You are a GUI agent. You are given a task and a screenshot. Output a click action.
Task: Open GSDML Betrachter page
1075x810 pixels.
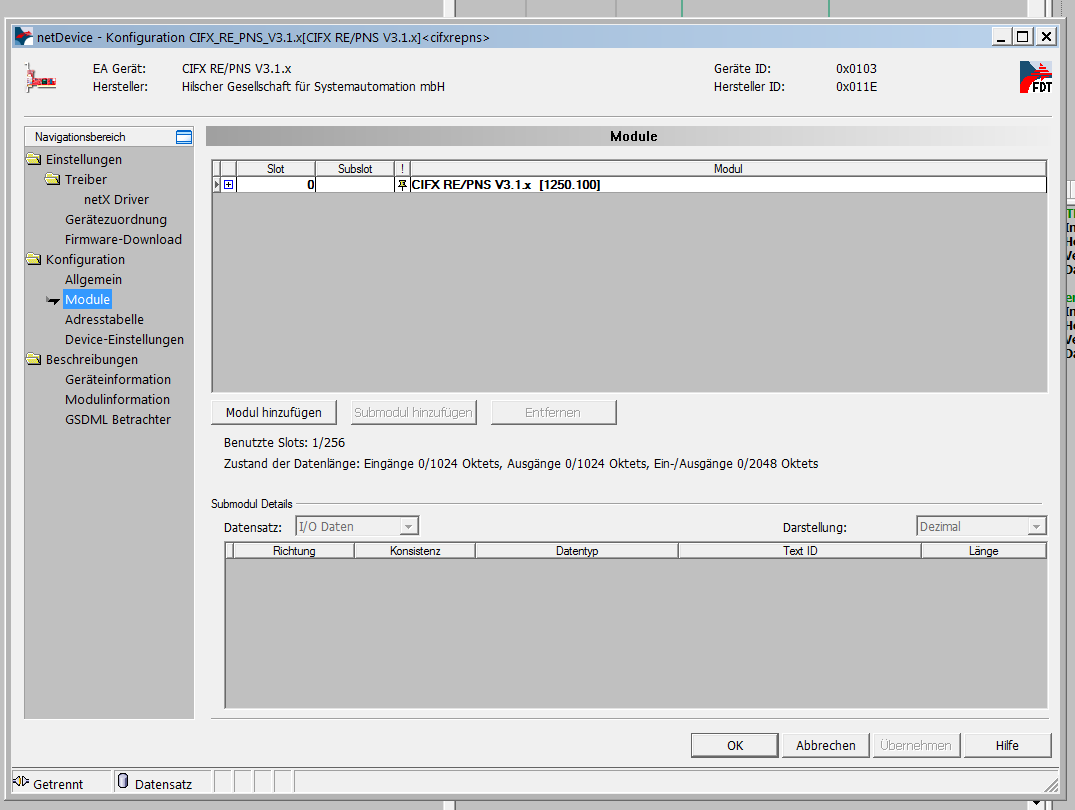click(118, 420)
